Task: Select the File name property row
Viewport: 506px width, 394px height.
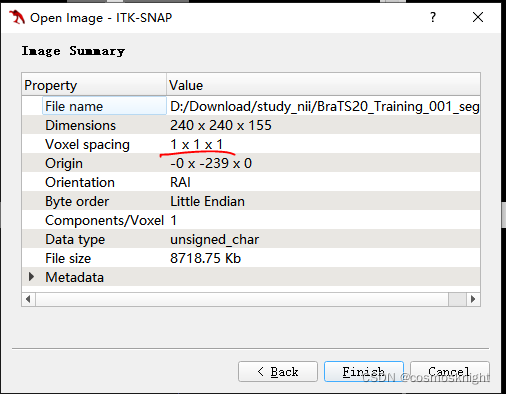Action: pyautogui.click(x=251, y=106)
